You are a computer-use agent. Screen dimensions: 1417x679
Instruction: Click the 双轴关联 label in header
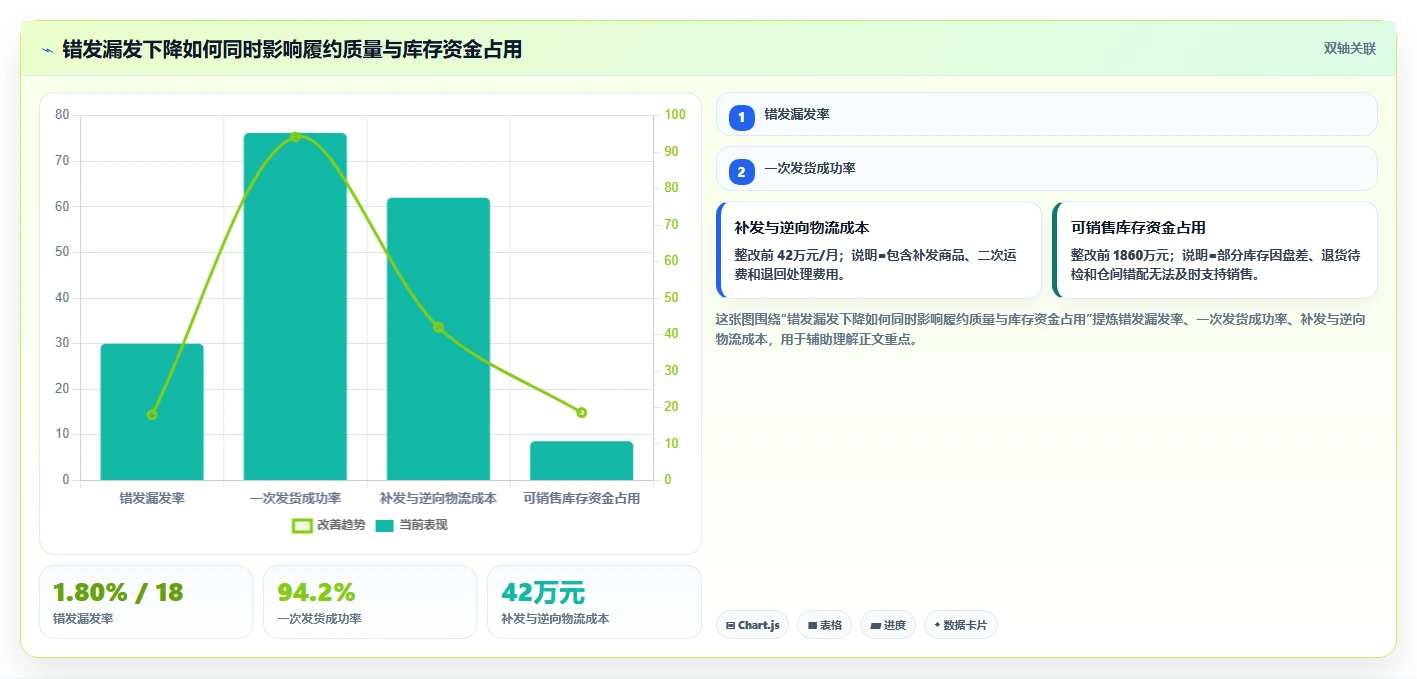pos(1349,49)
